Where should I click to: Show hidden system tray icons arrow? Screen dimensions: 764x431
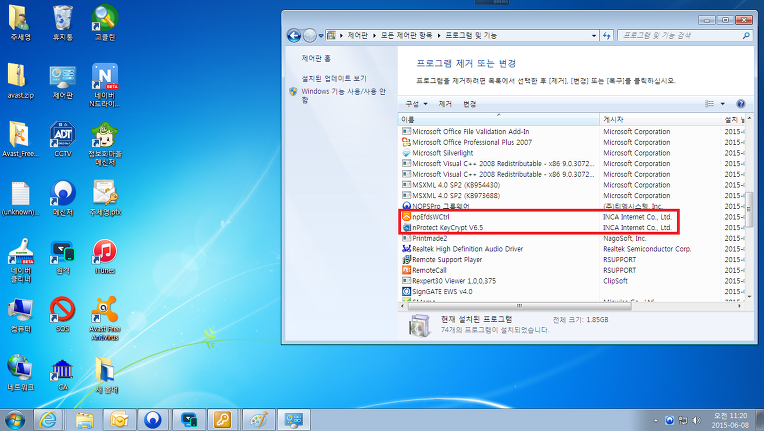click(655, 420)
